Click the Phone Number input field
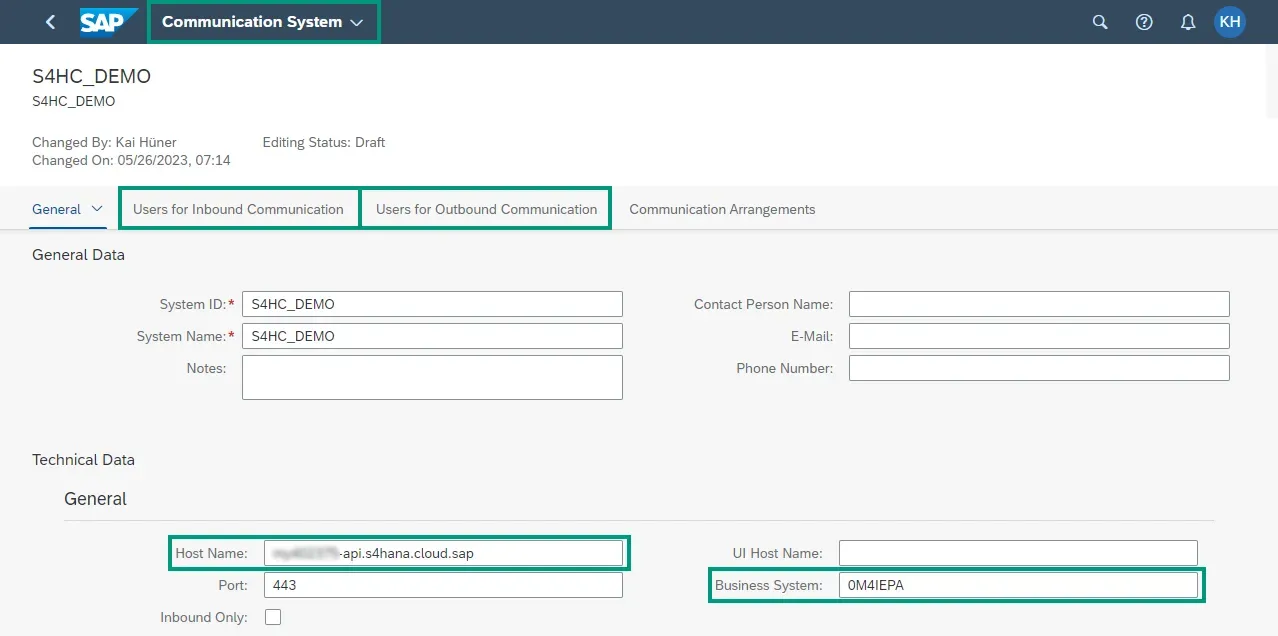Image resolution: width=1278 pixels, height=636 pixels. (1039, 368)
